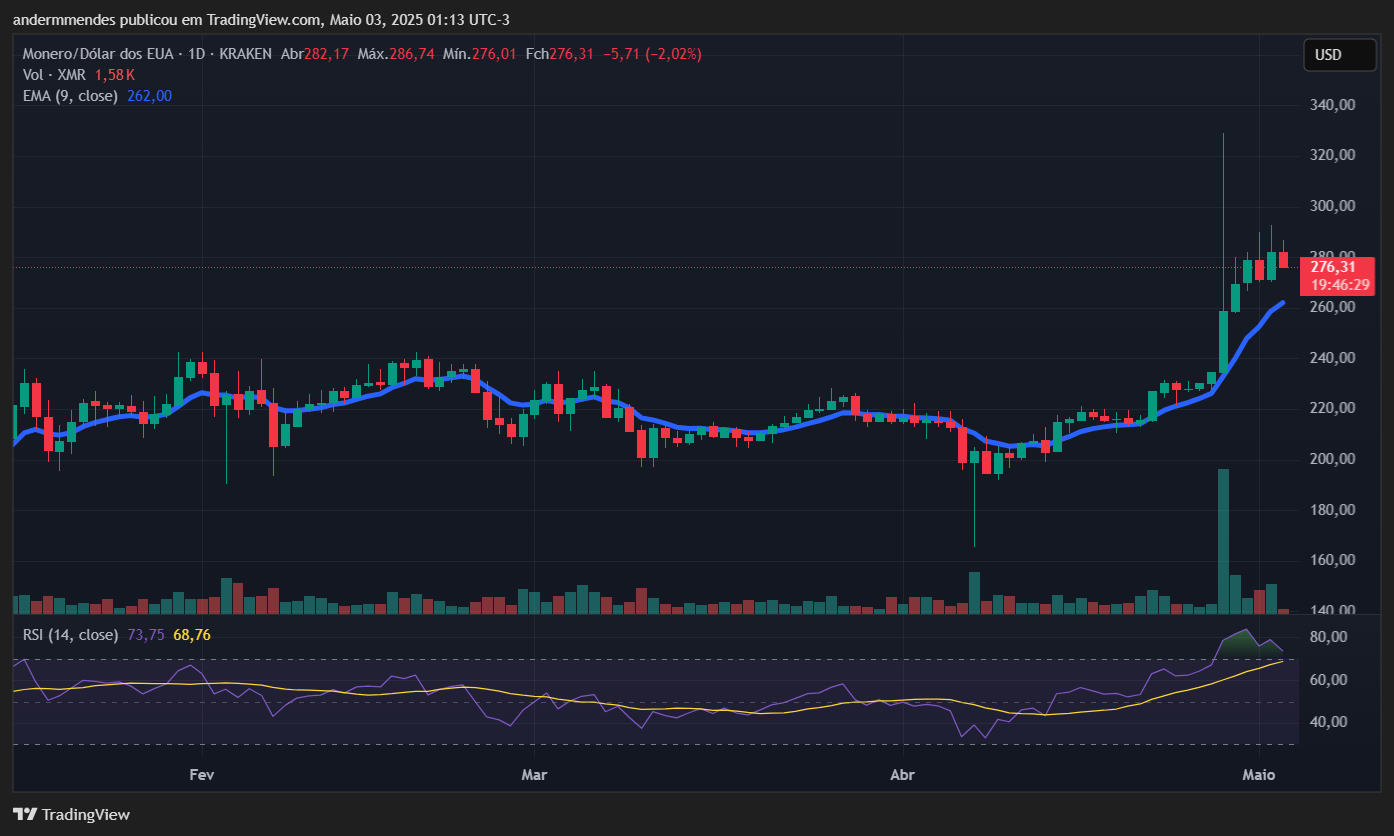Click the Abr label on time axis
Image resolution: width=1394 pixels, height=836 pixels.
click(902, 775)
